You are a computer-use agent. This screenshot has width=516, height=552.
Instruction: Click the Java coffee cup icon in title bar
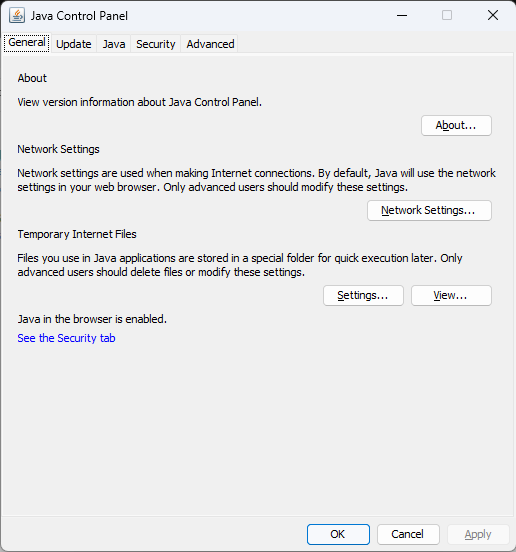17,16
